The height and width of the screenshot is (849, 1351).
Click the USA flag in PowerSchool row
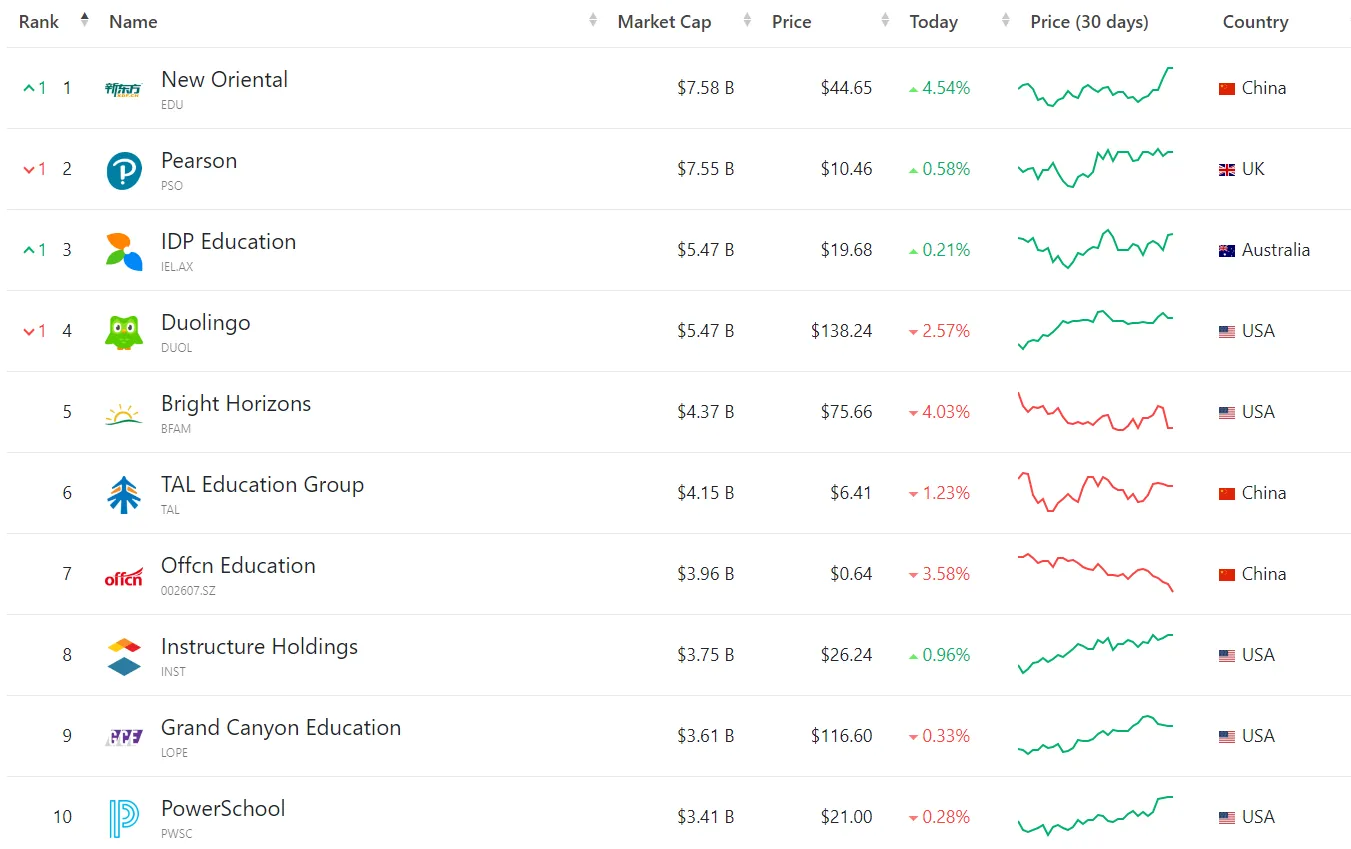pyautogui.click(x=1227, y=818)
